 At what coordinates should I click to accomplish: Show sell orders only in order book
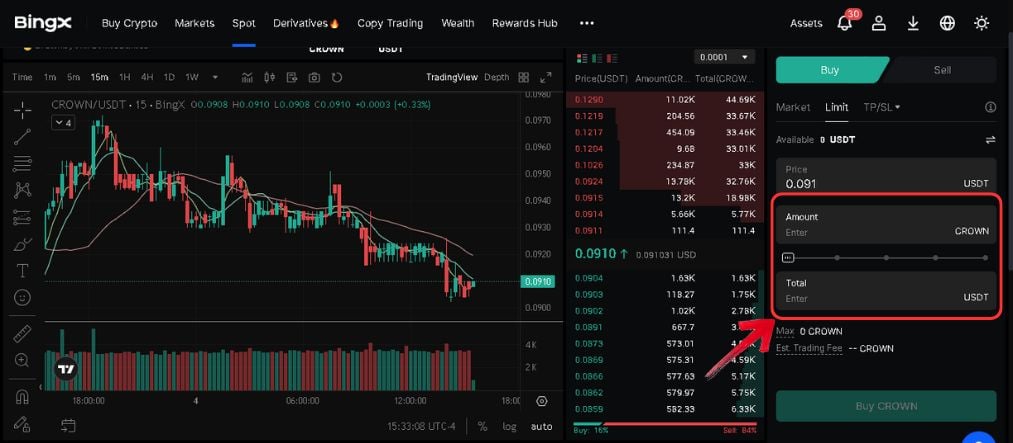click(x=611, y=58)
